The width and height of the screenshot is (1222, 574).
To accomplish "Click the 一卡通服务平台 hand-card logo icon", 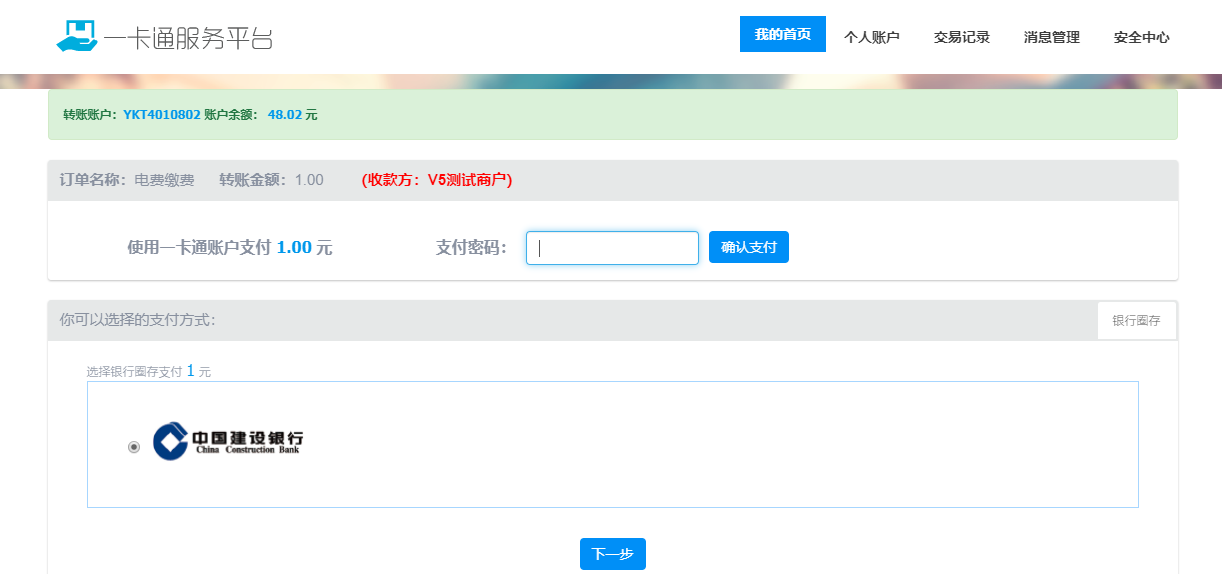I will [77, 36].
